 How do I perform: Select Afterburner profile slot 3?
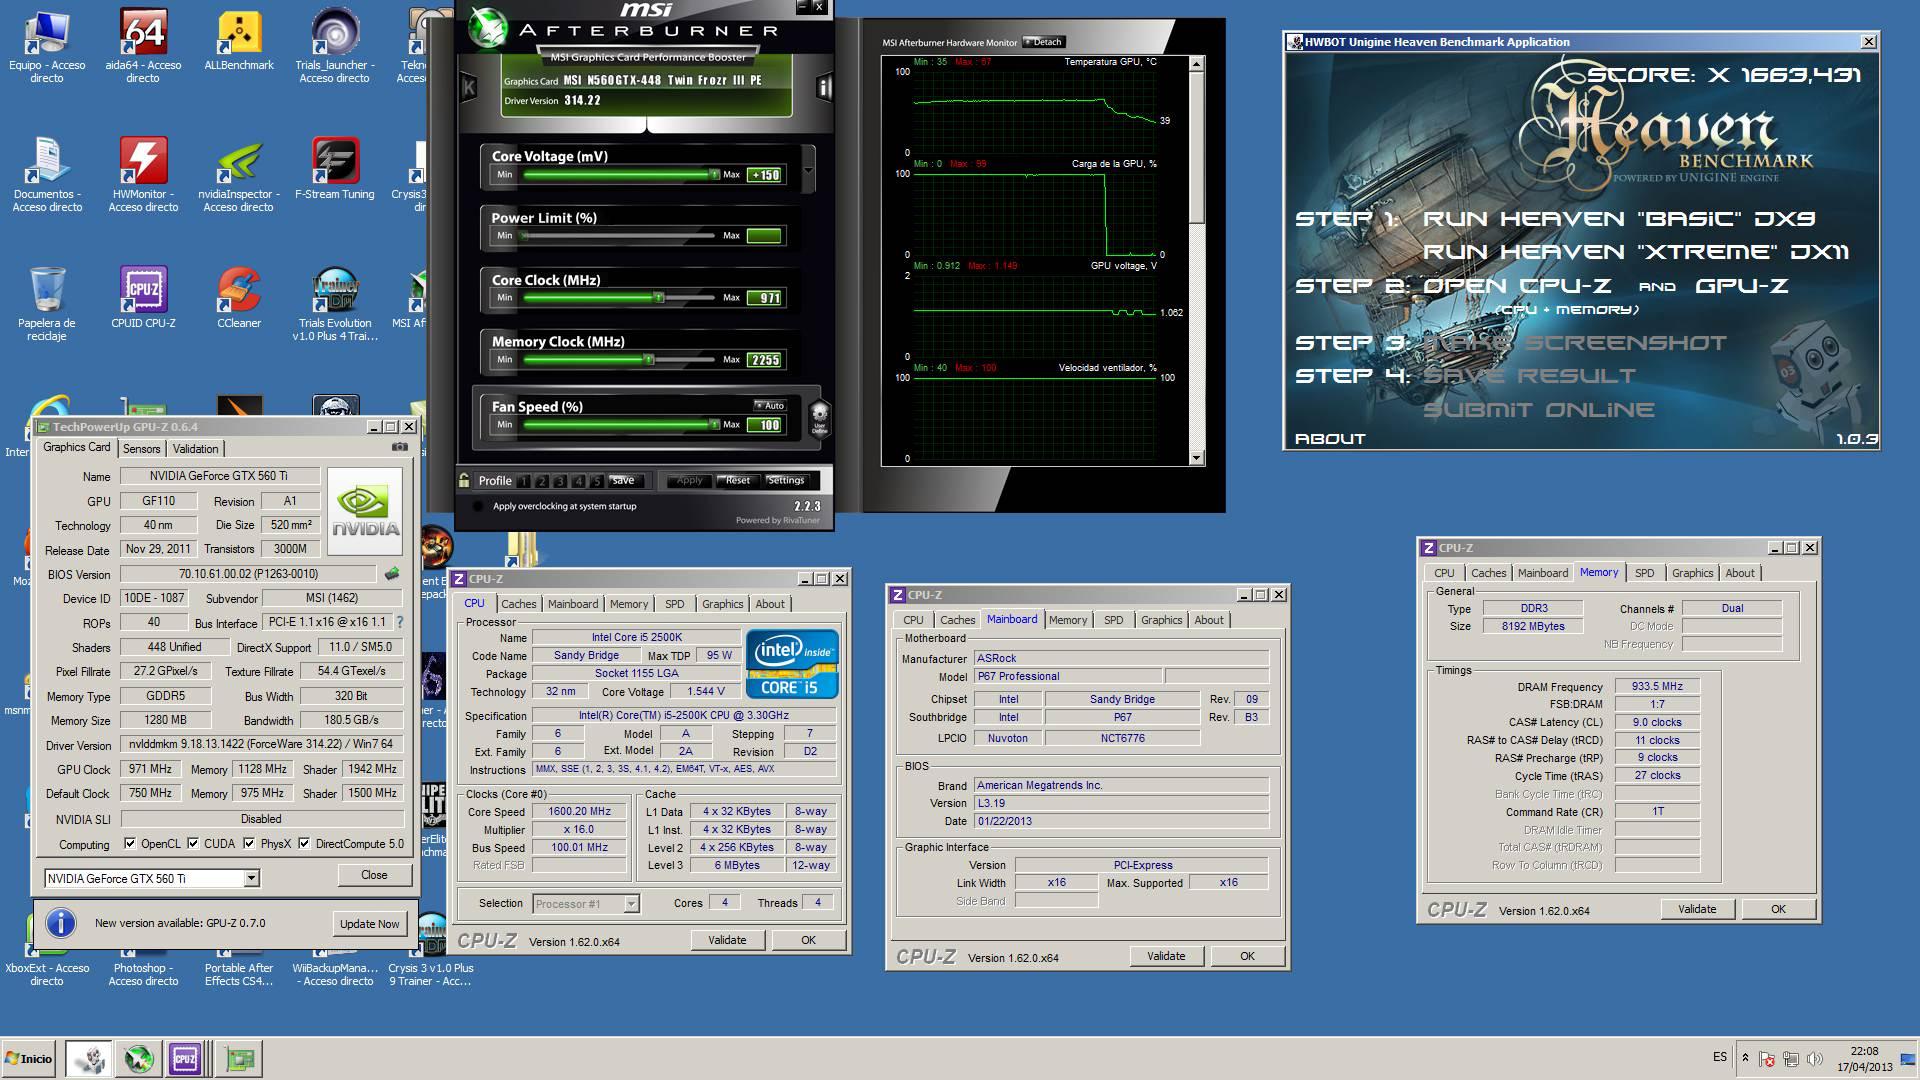coord(560,481)
